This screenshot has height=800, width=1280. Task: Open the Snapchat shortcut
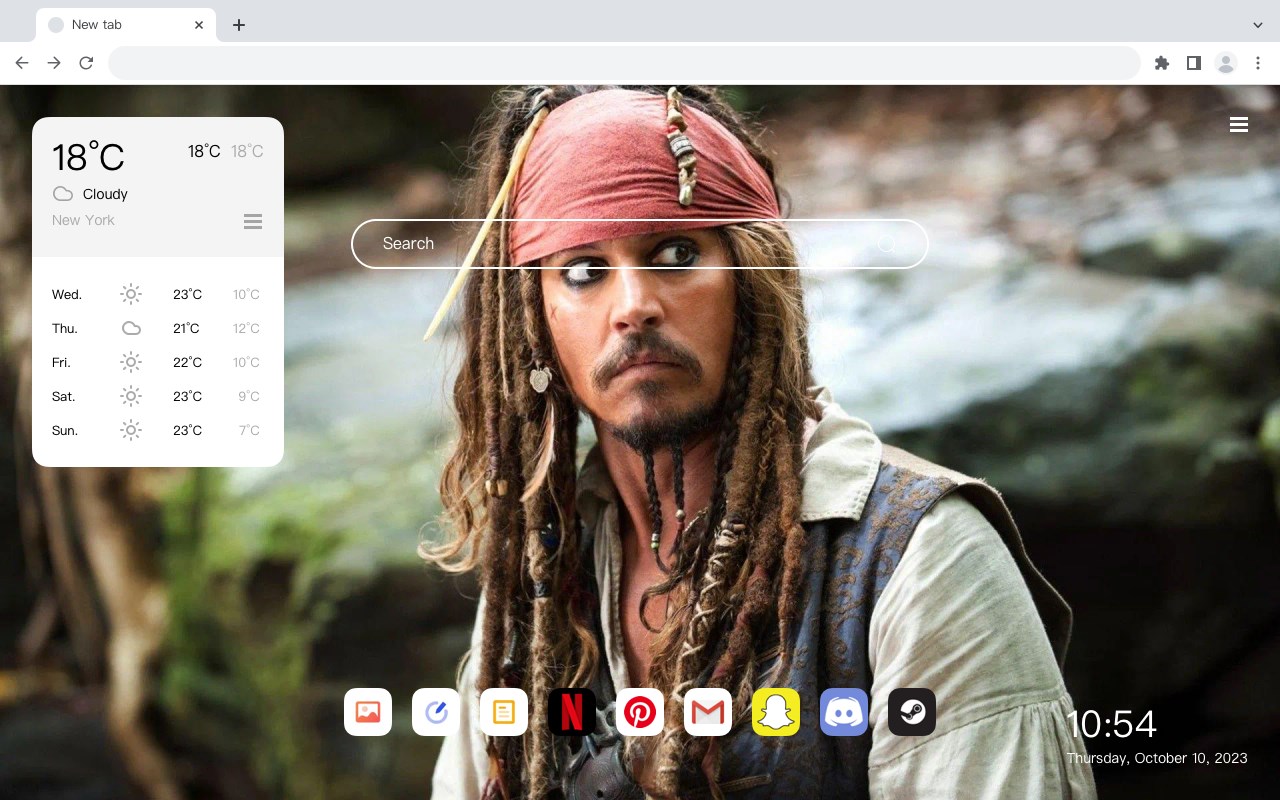pyautogui.click(x=776, y=712)
